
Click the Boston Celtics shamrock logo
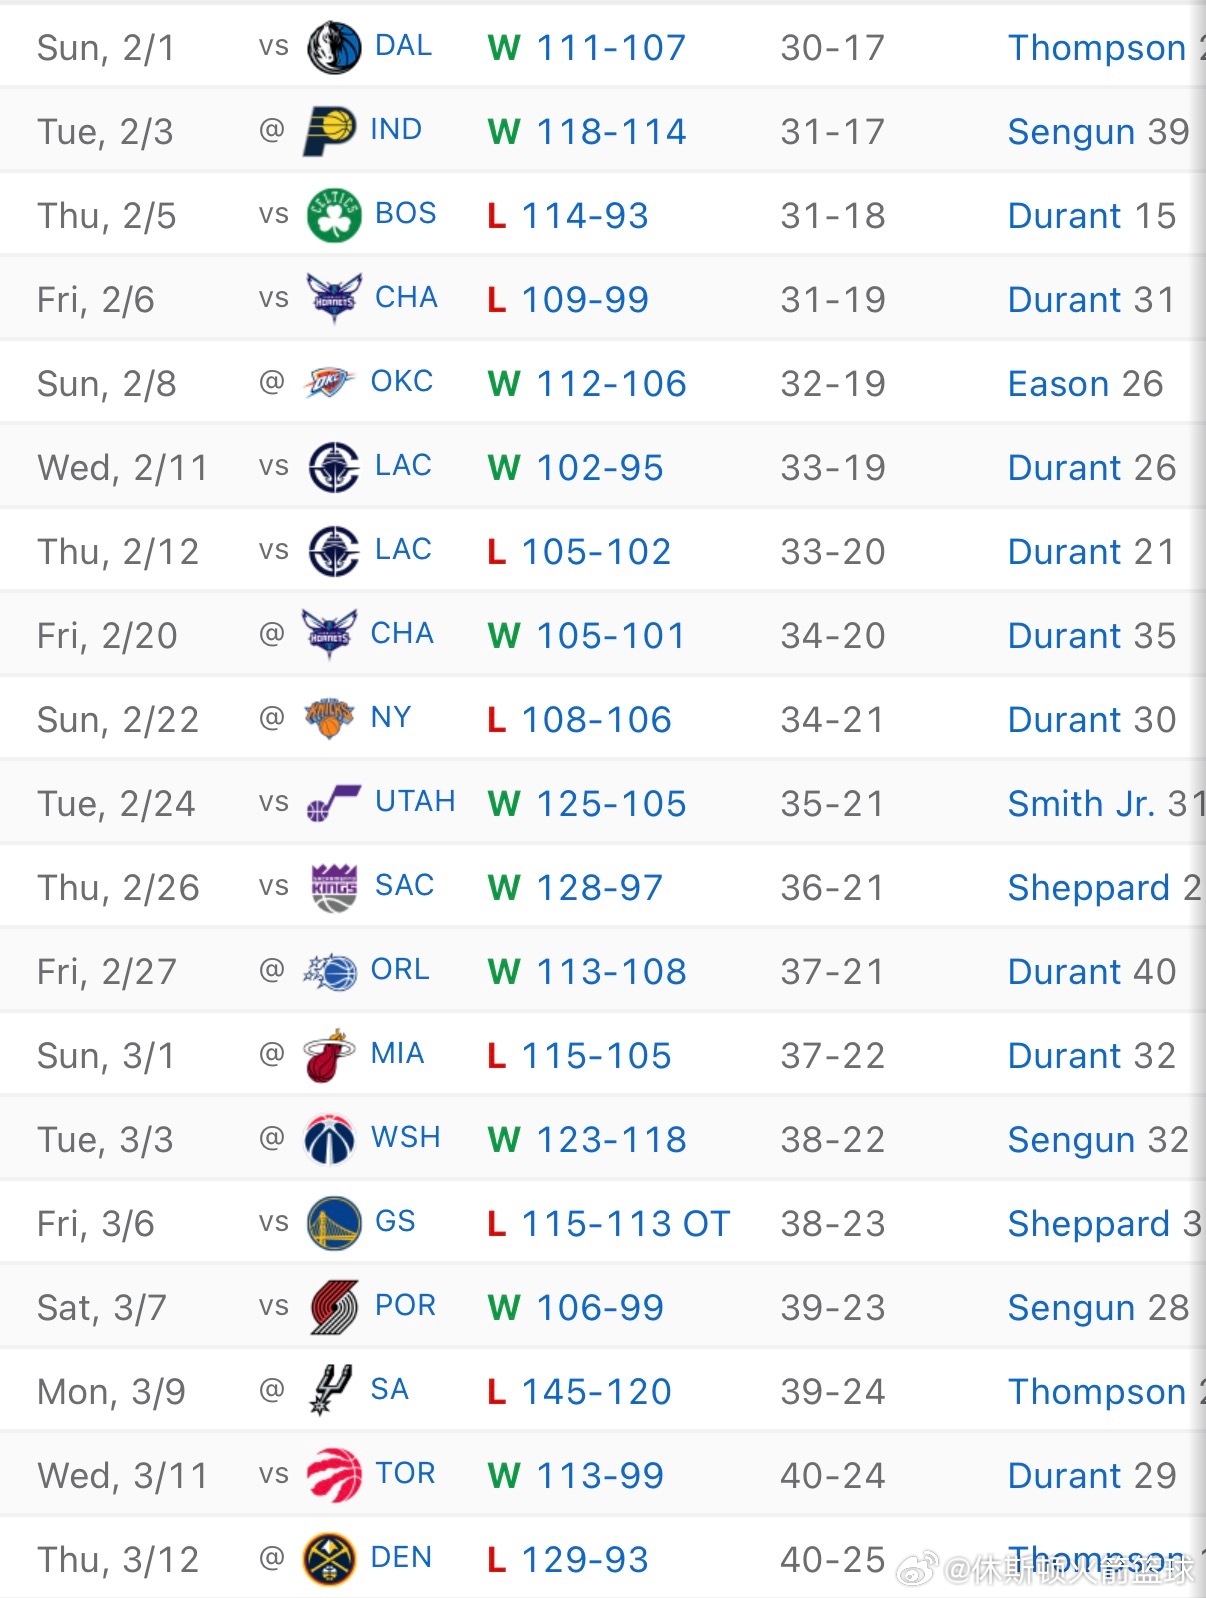[334, 215]
